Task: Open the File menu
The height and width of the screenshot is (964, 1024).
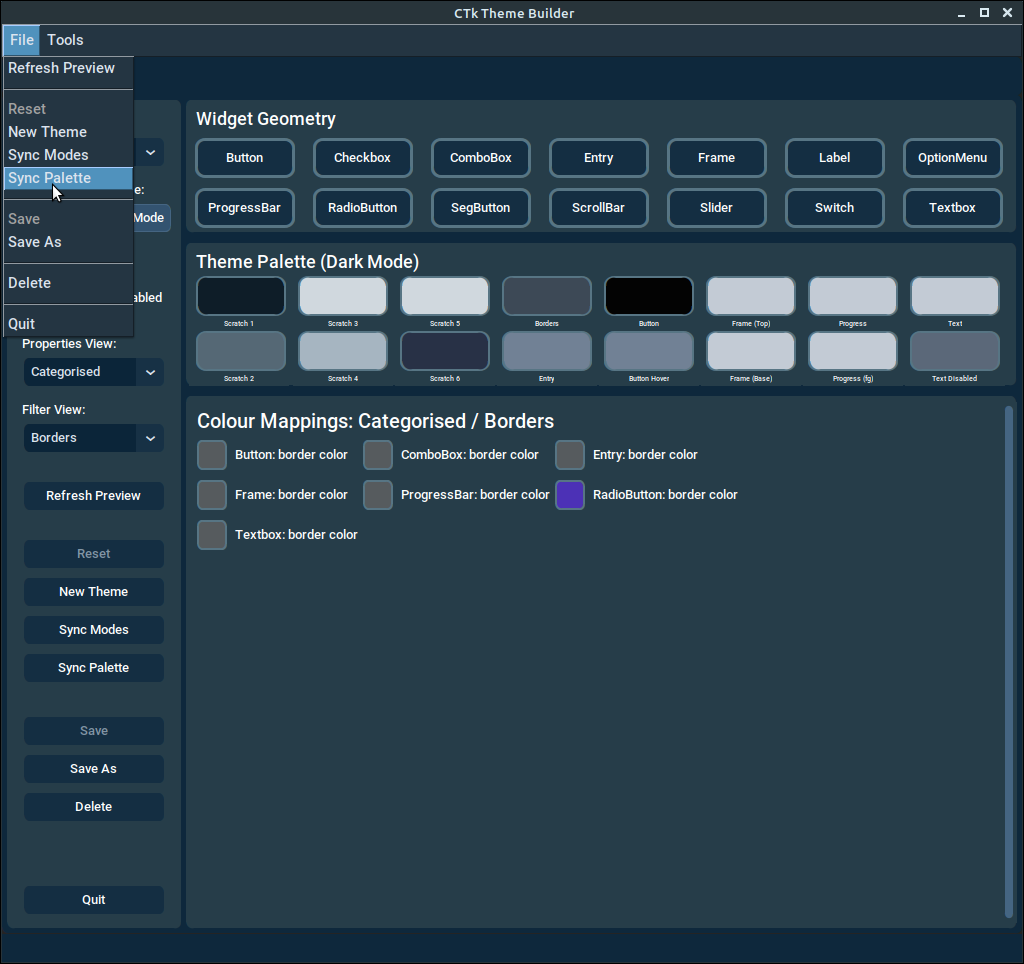Action: (22, 40)
